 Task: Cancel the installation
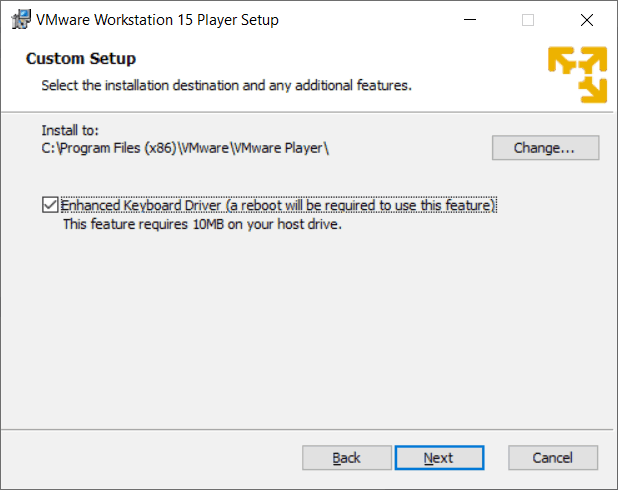(x=552, y=458)
